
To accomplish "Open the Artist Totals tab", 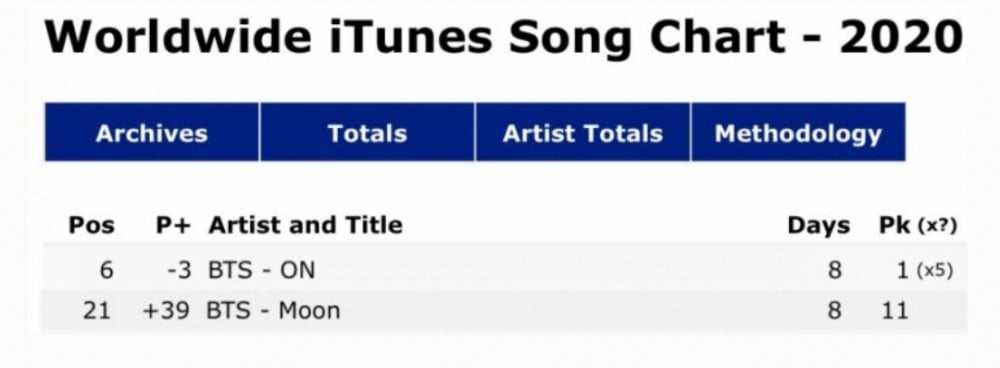I will pyautogui.click(x=582, y=133).
